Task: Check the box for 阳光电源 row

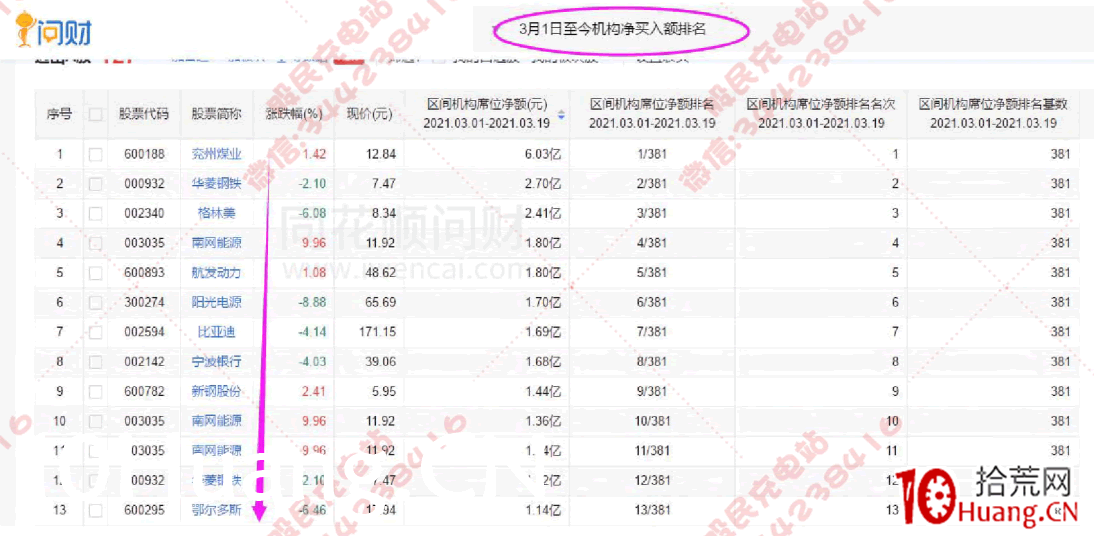Action: [x=96, y=302]
